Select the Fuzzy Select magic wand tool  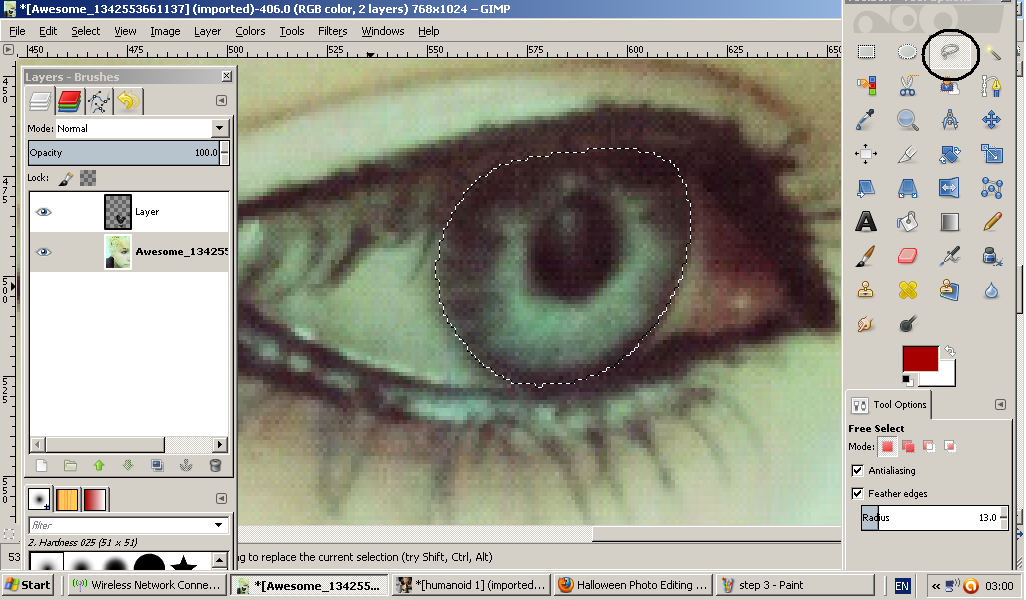[992, 53]
